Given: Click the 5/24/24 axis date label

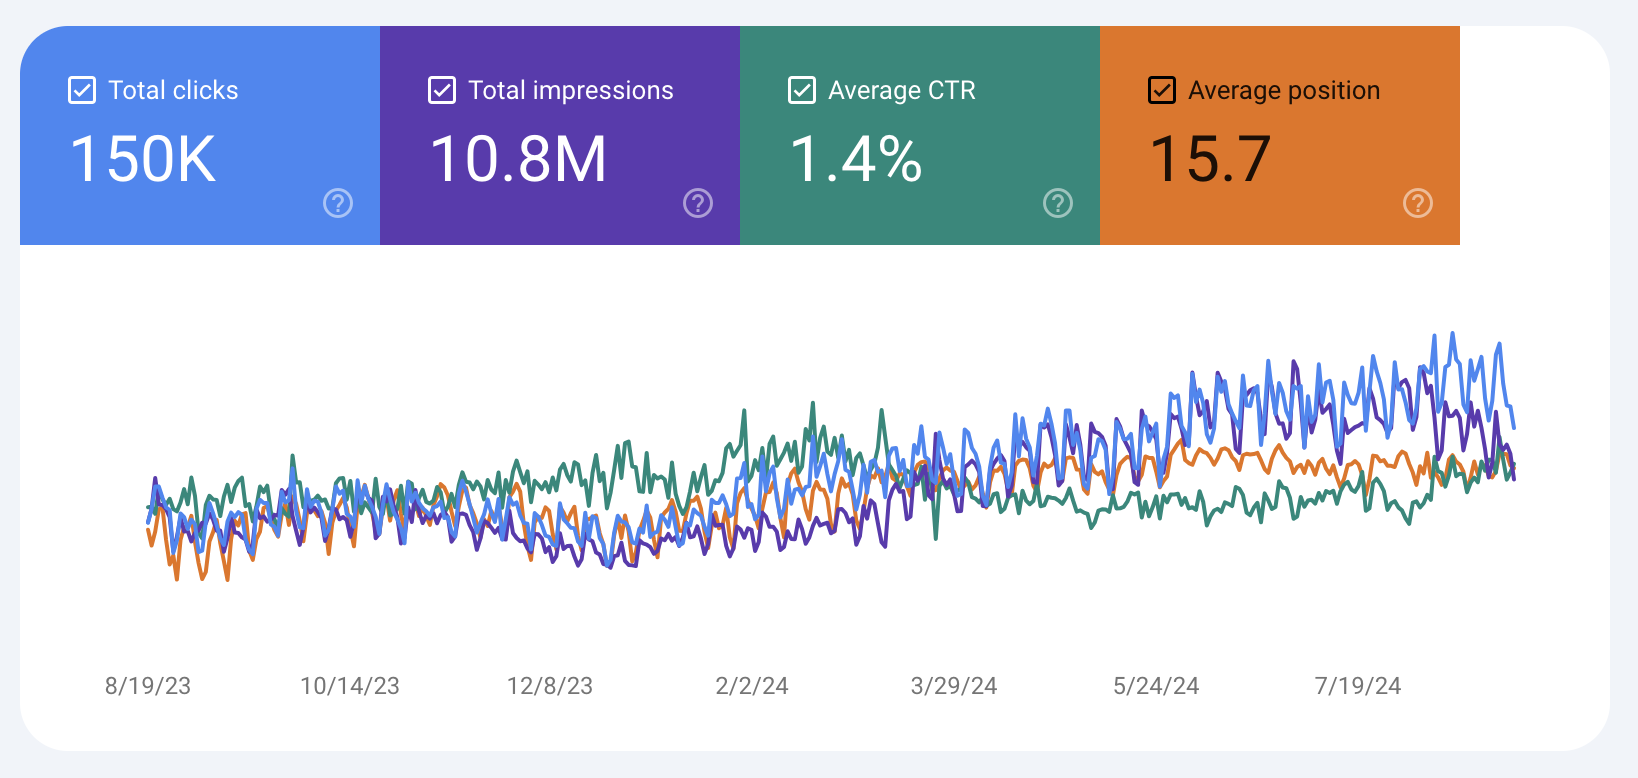Looking at the screenshot, I should (1156, 686).
